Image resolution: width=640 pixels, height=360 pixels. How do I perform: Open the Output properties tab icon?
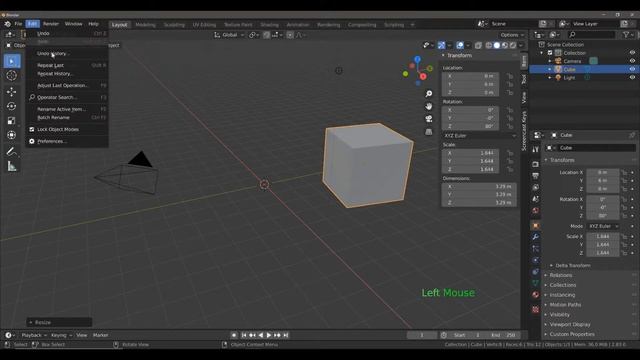536,176
